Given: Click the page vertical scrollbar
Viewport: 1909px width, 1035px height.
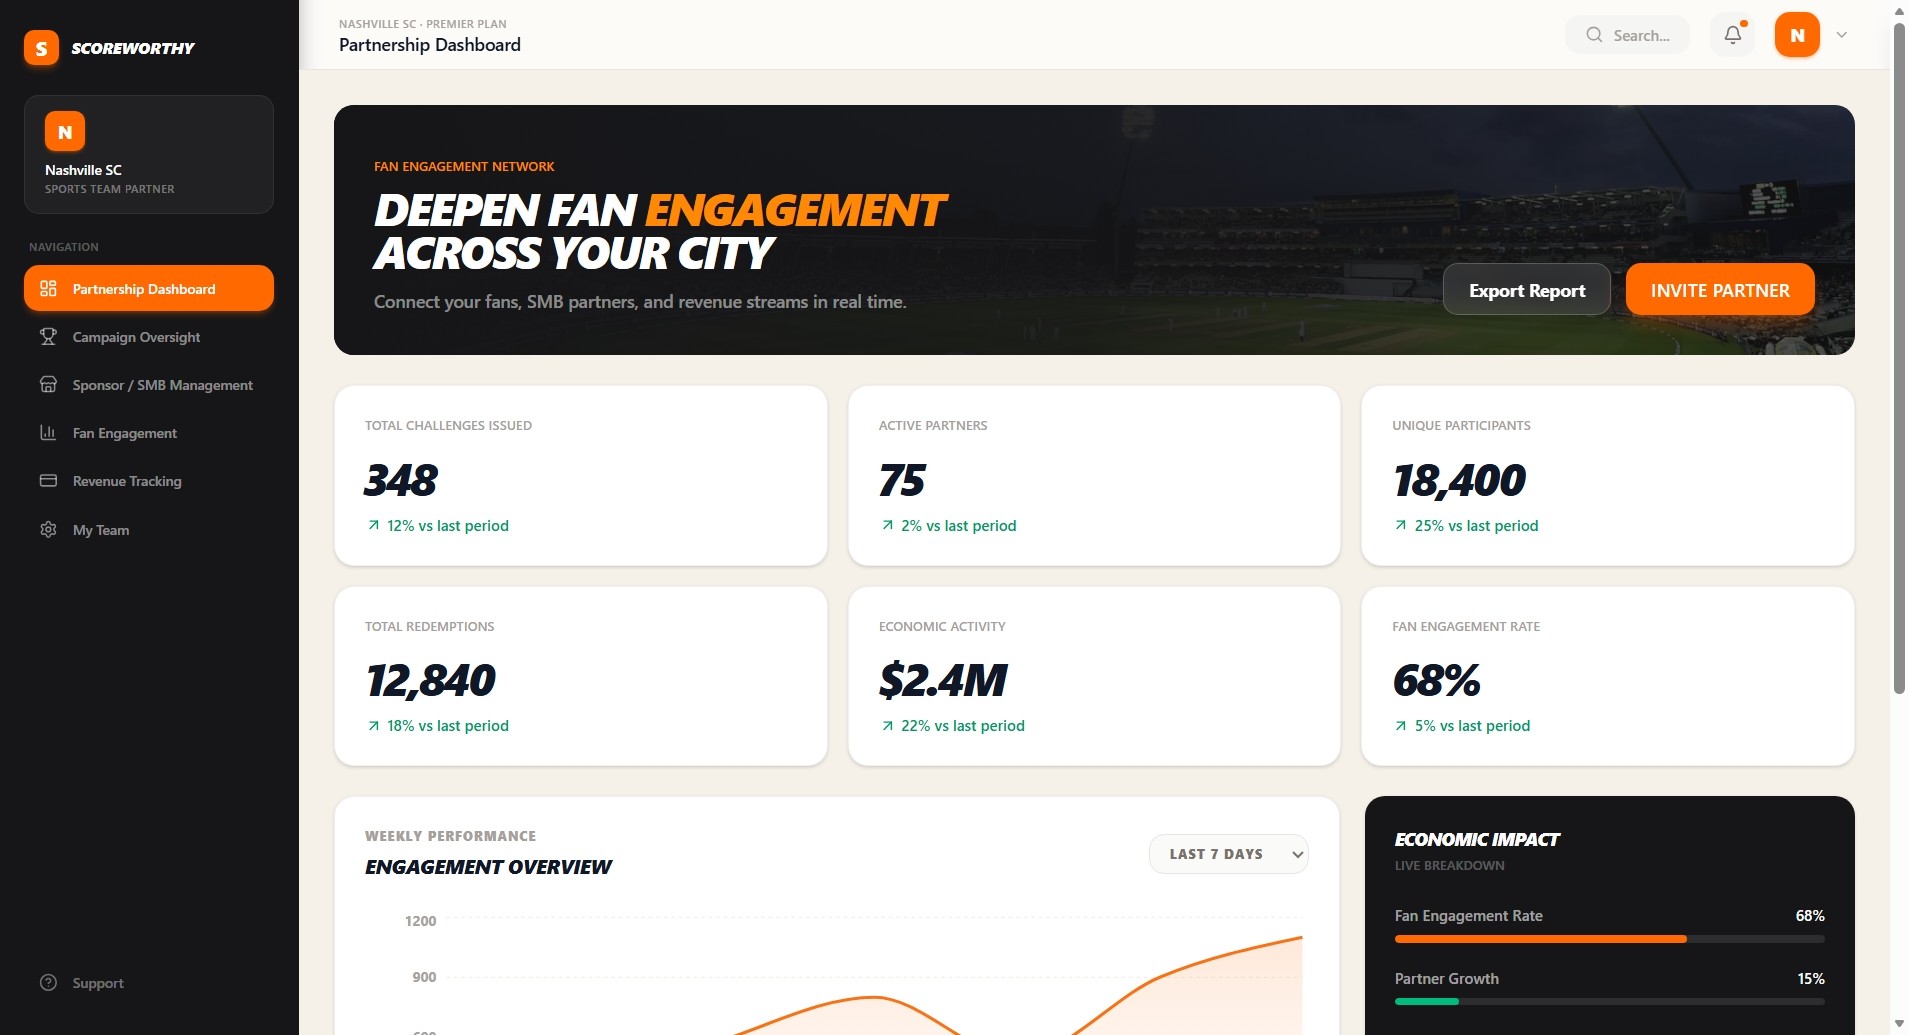Looking at the screenshot, I should tap(1899, 358).
